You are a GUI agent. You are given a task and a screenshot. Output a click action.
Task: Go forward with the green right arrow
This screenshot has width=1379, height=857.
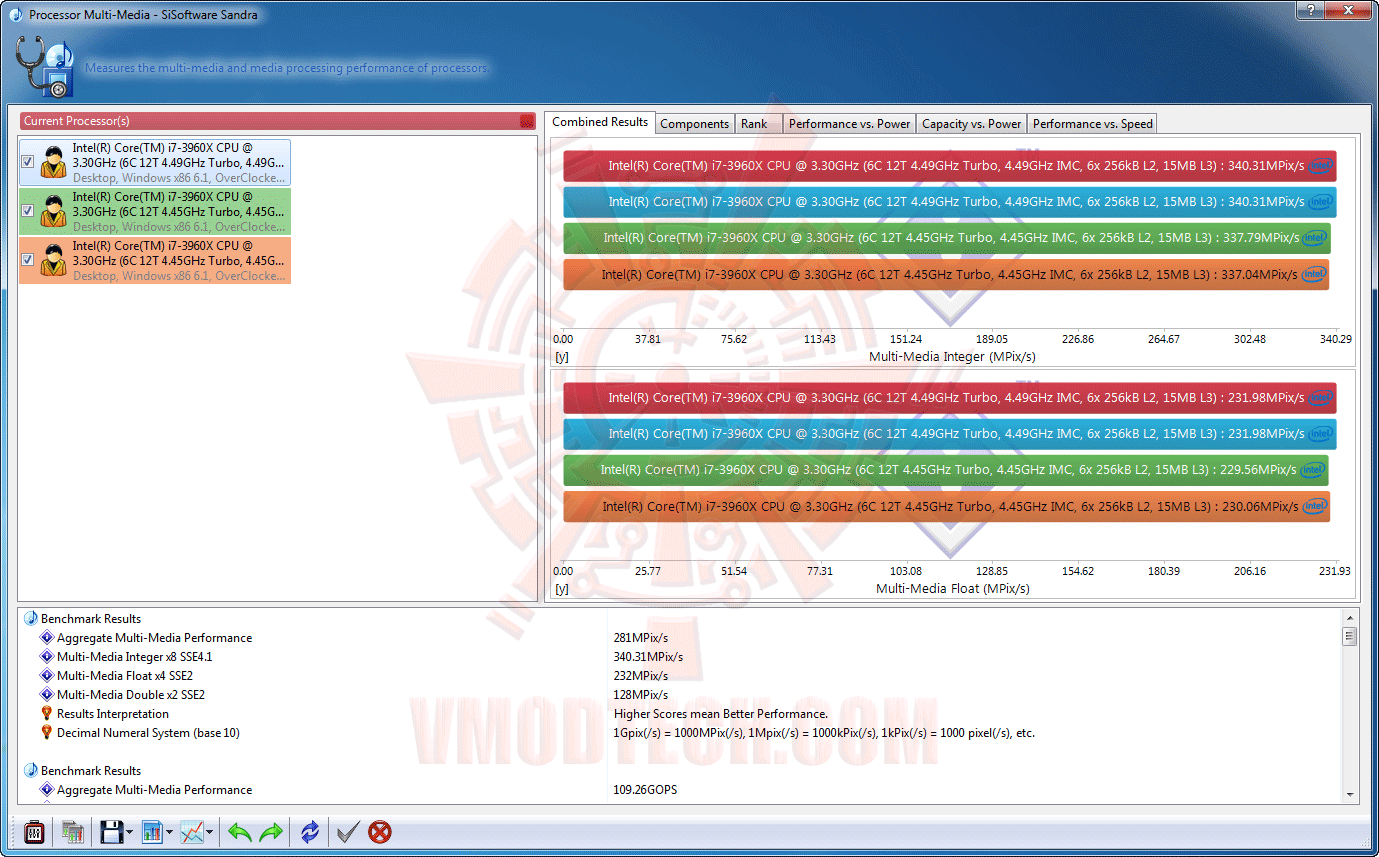[271, 831]
